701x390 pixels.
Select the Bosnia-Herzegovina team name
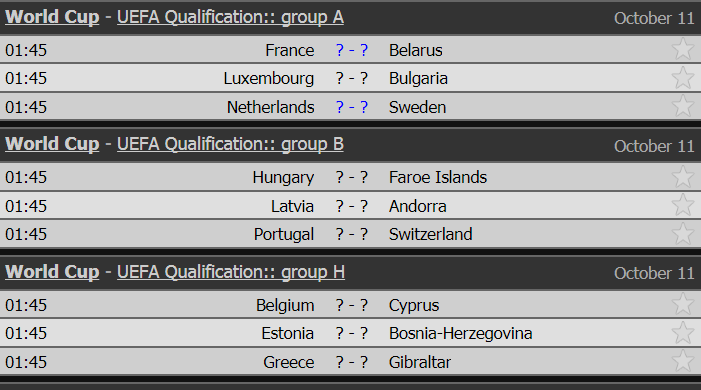460,334
